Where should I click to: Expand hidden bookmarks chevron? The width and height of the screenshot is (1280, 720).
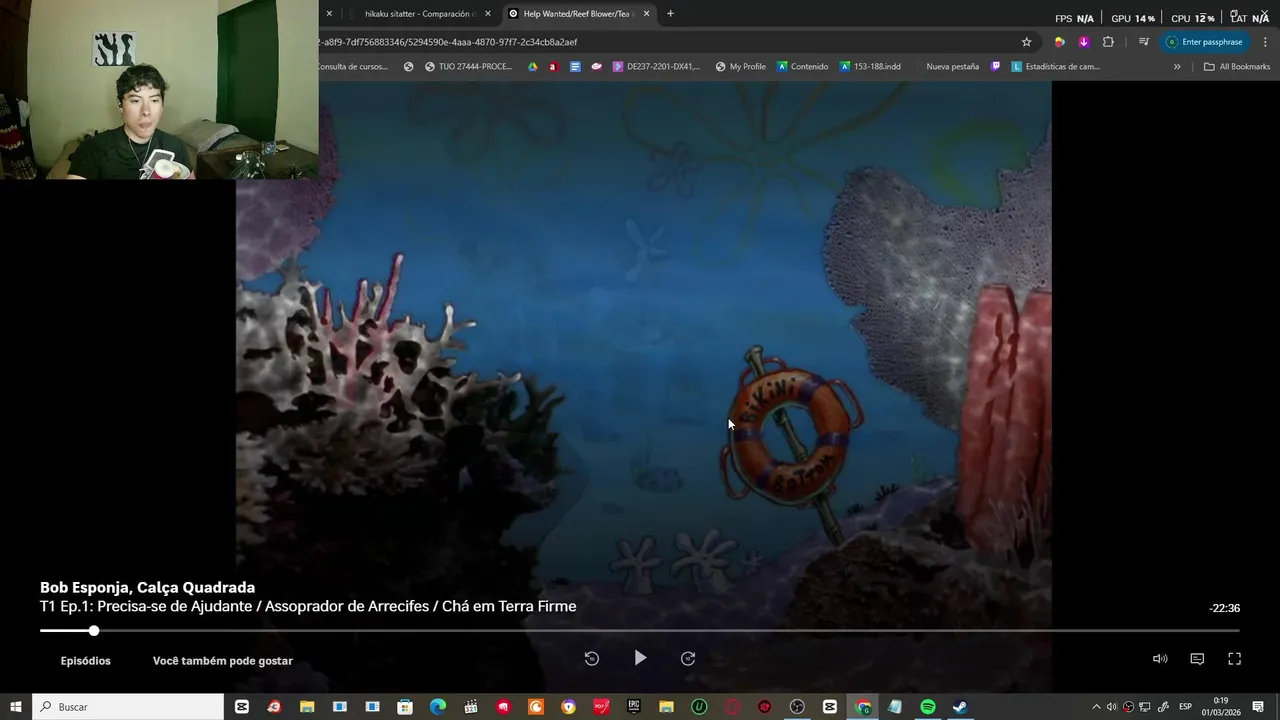point(1177,67)
